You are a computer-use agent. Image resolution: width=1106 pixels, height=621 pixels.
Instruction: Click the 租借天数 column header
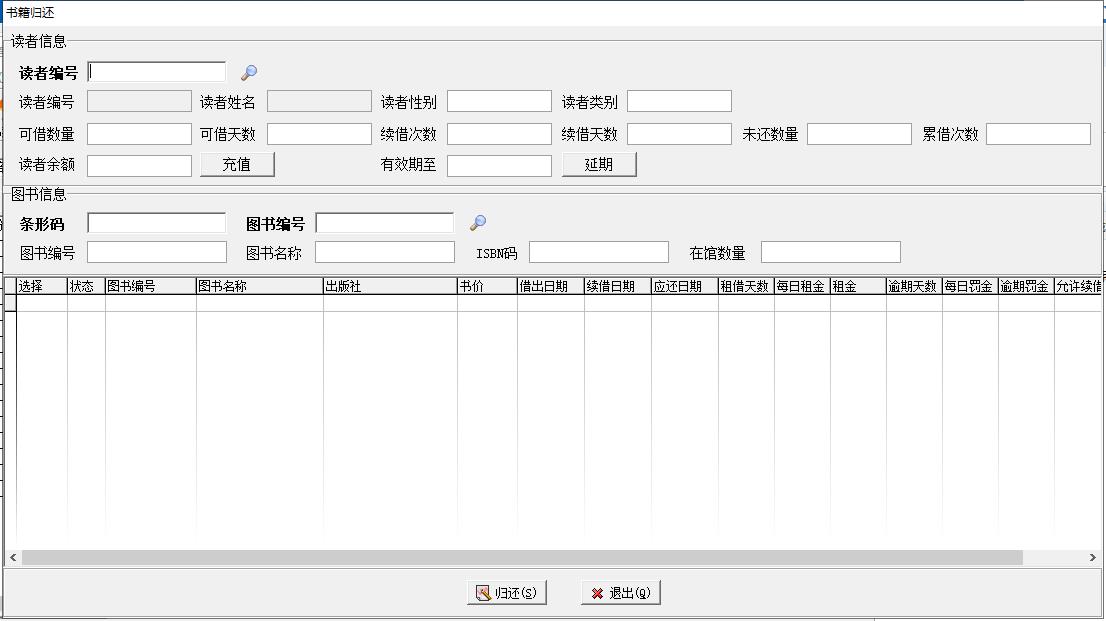coord(746,287)
